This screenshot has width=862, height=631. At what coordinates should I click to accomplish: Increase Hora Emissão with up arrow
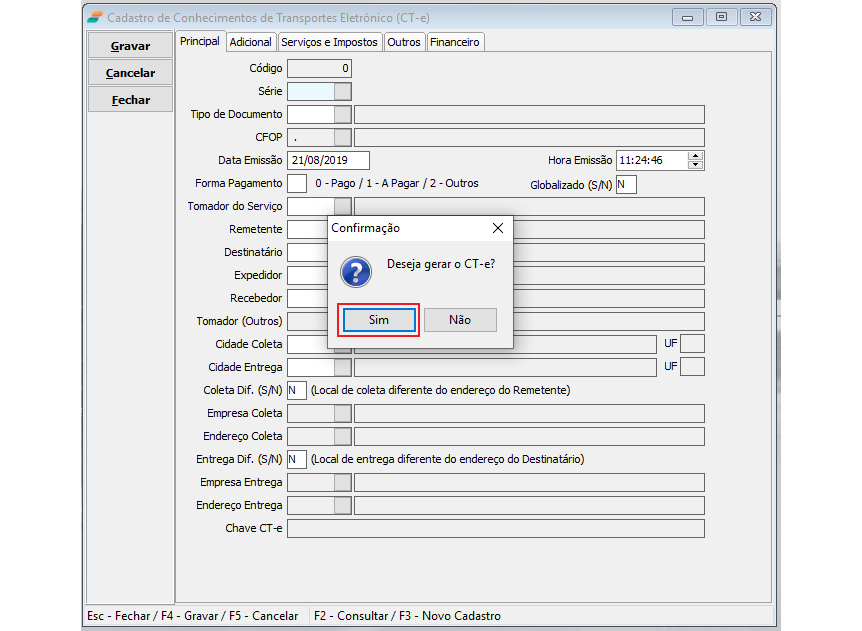pyautogui.click(x=696, y=156)
